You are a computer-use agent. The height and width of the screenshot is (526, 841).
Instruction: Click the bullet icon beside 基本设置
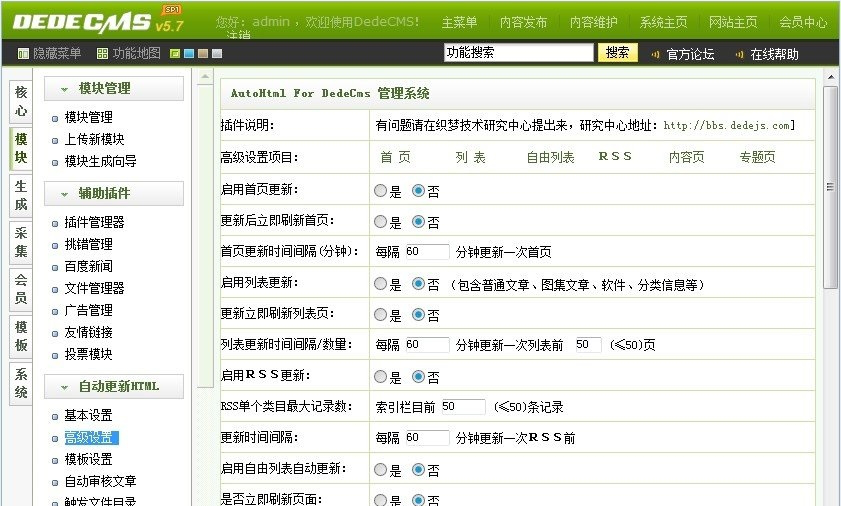coord(55,417)
